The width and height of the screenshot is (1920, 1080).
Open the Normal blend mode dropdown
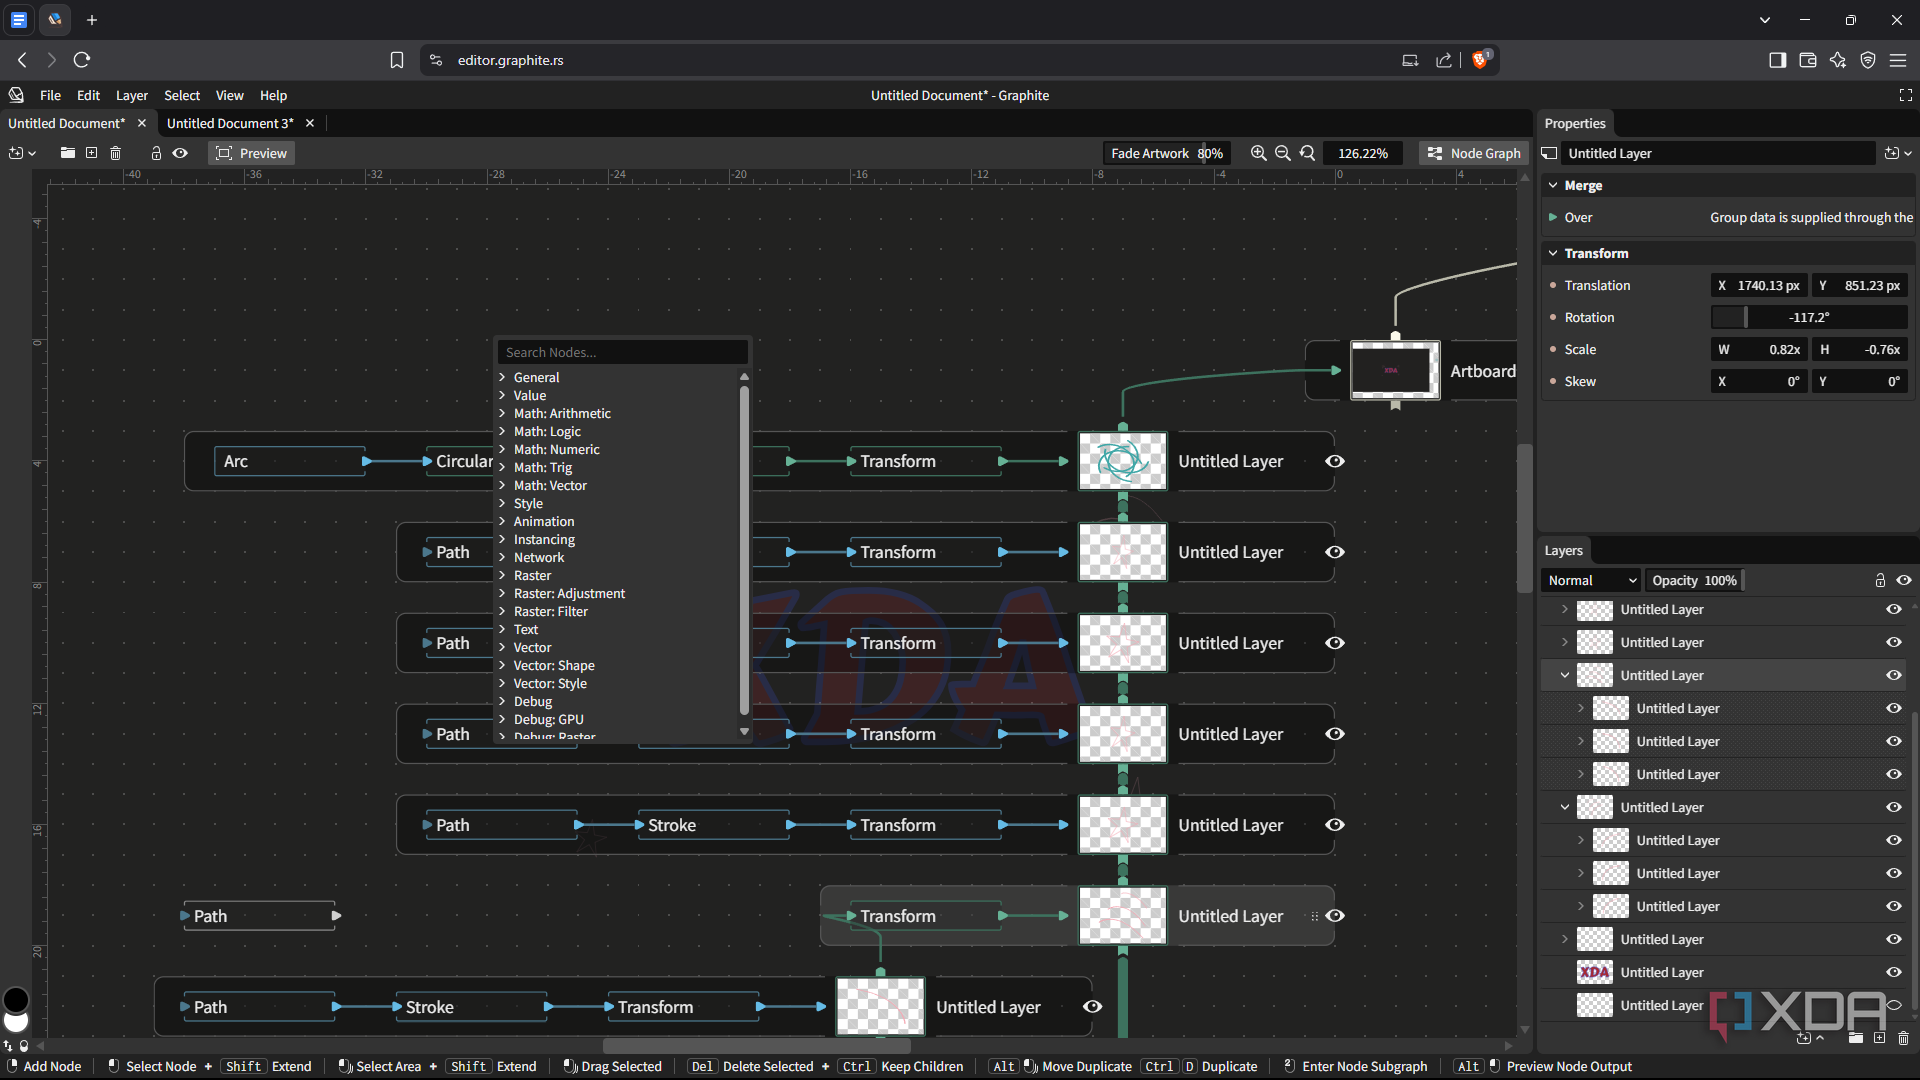pyautogui.click(x=1591, y=580)
